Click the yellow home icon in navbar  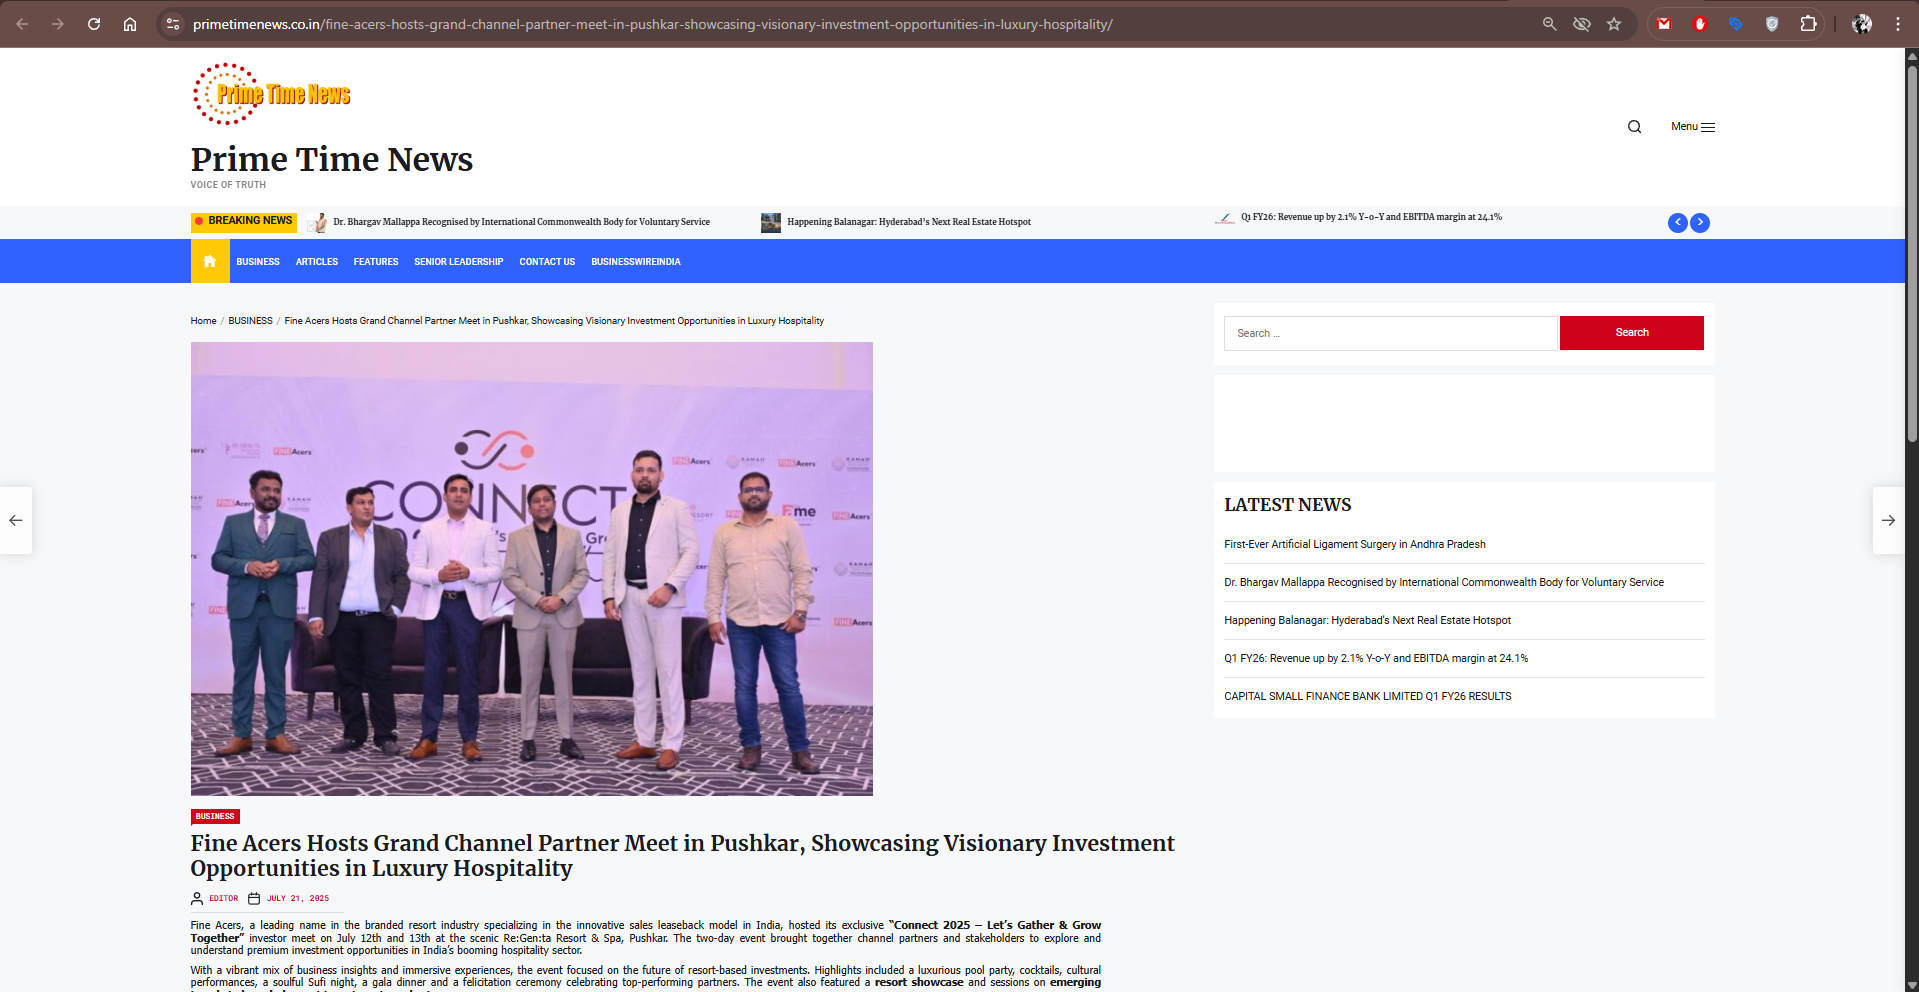tap(210, 261)
